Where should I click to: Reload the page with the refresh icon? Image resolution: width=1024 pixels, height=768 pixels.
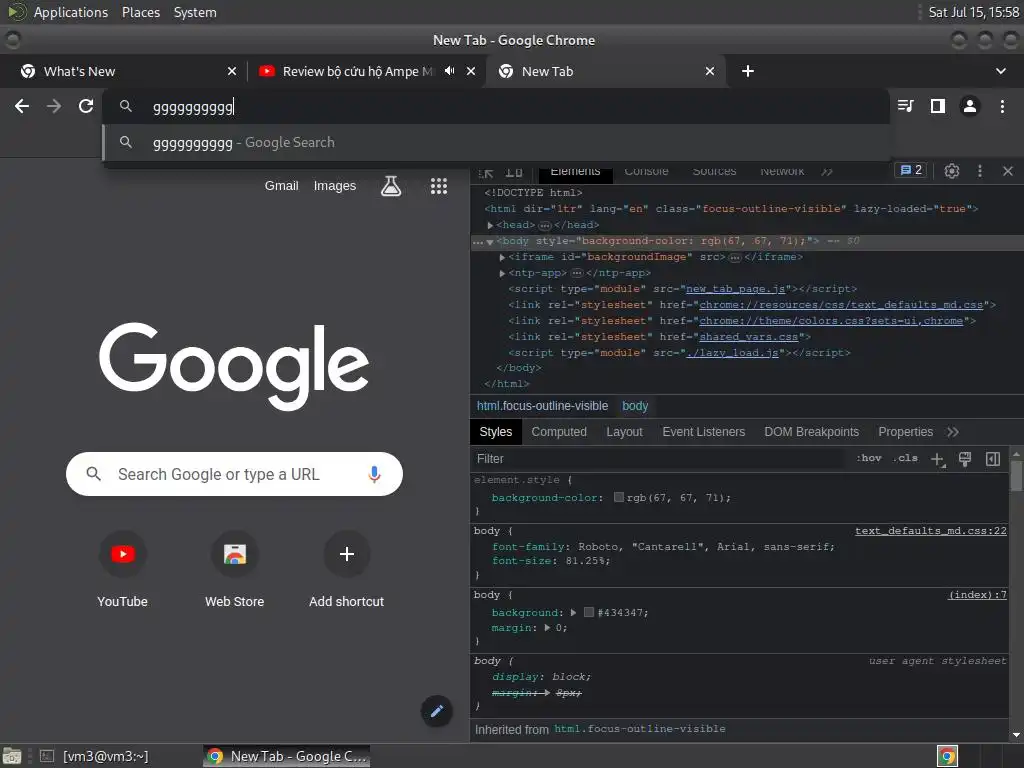pyautogui.click(x=86, y=106)
